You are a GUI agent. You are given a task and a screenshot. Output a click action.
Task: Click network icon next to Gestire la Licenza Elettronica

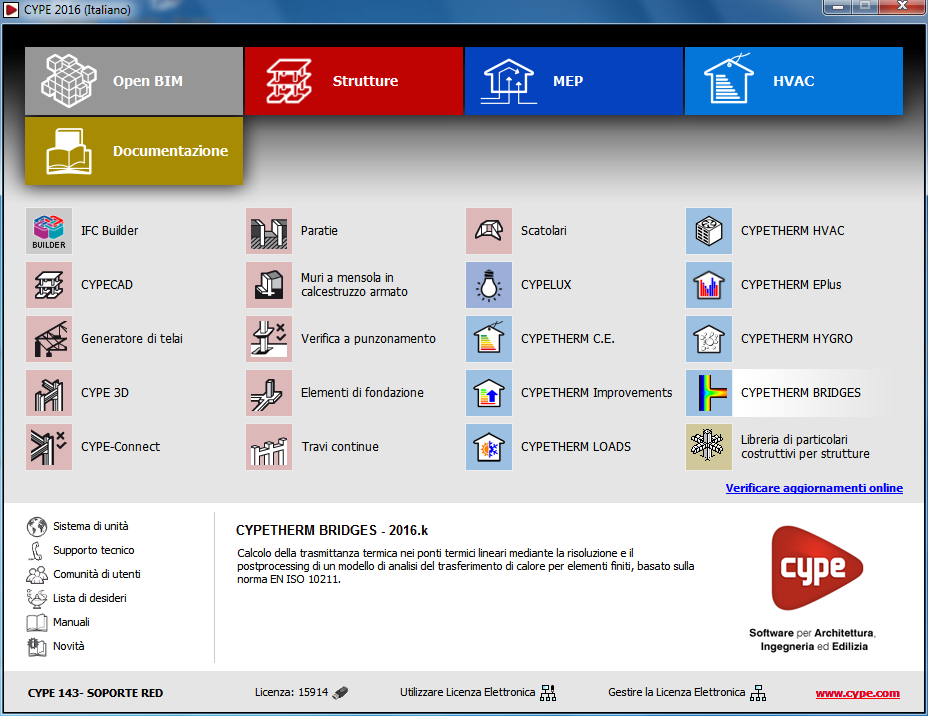[758, 692]
